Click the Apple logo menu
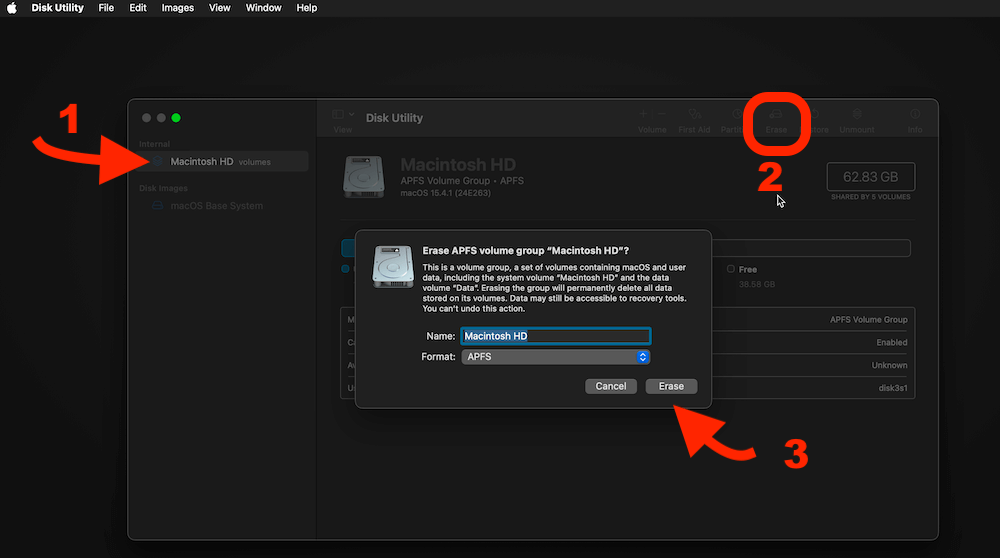The image size is (1000, 558). [13, 8]
